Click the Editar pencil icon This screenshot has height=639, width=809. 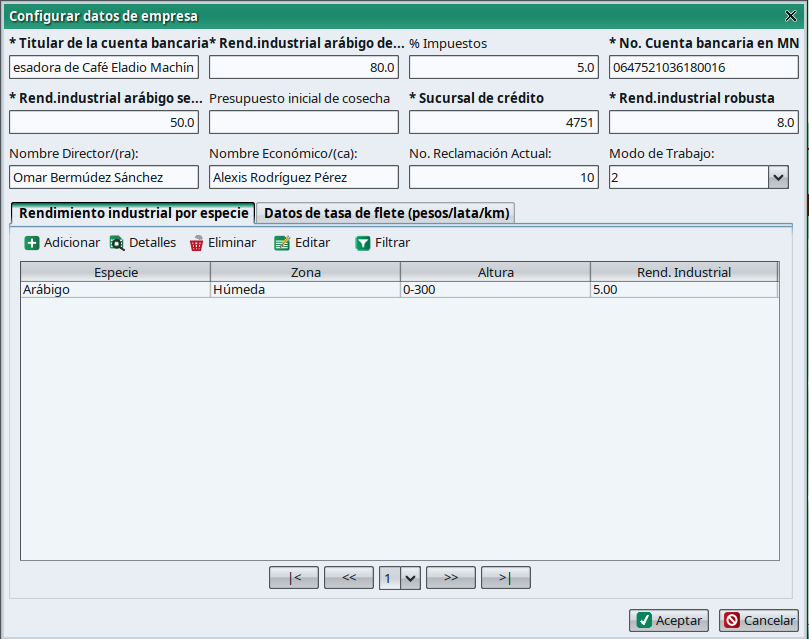click(x=282, y=243)
